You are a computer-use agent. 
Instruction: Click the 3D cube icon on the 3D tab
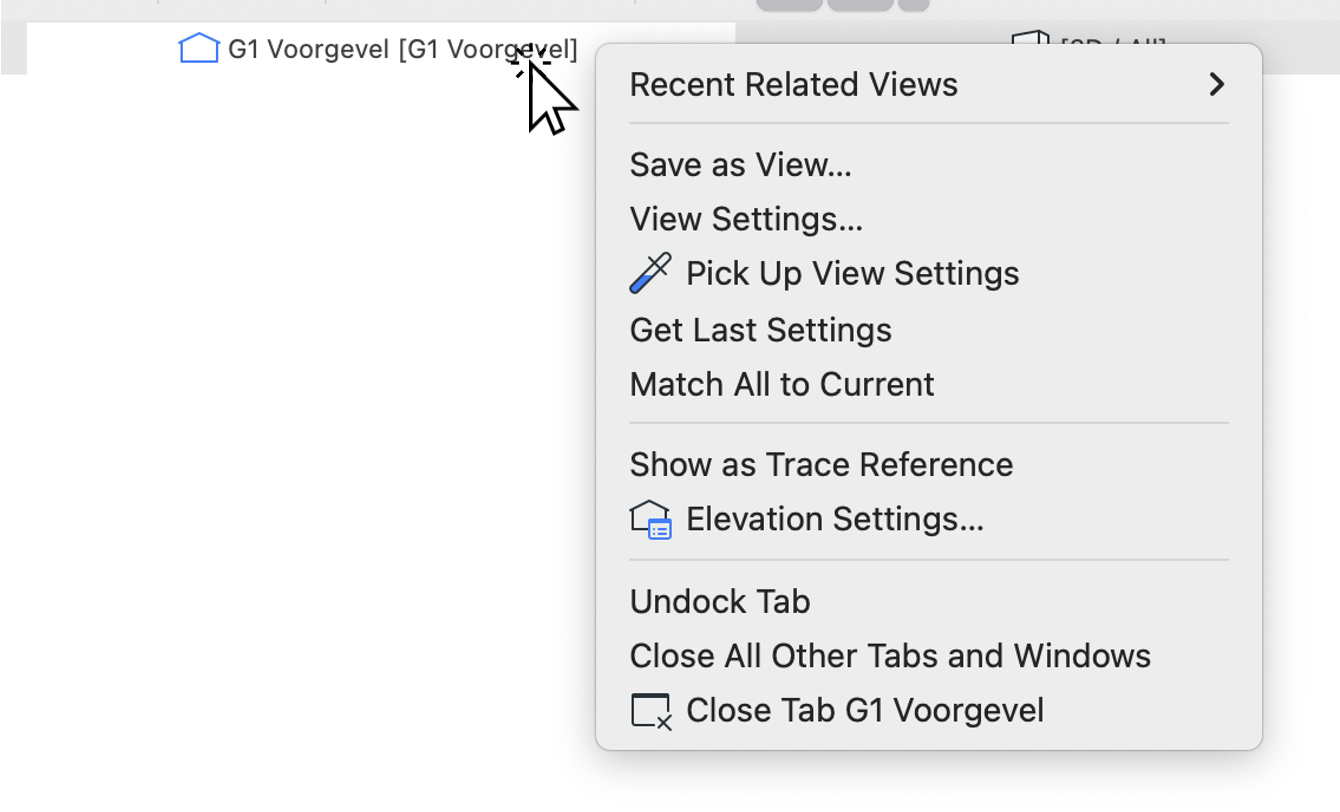click(x=1029, y=40)
